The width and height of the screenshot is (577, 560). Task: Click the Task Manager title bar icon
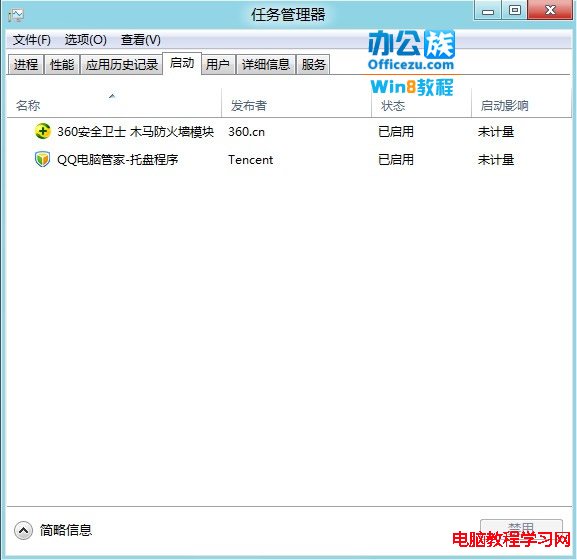tap(16, 15)
